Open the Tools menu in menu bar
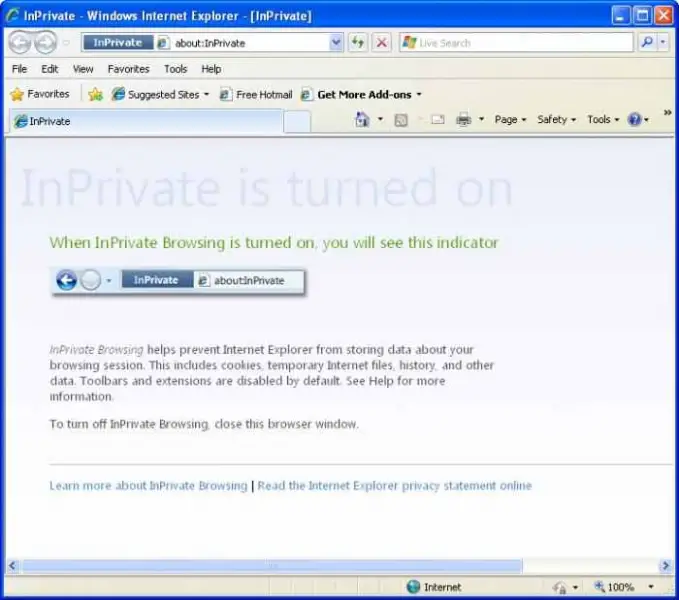 coord(175,69)
